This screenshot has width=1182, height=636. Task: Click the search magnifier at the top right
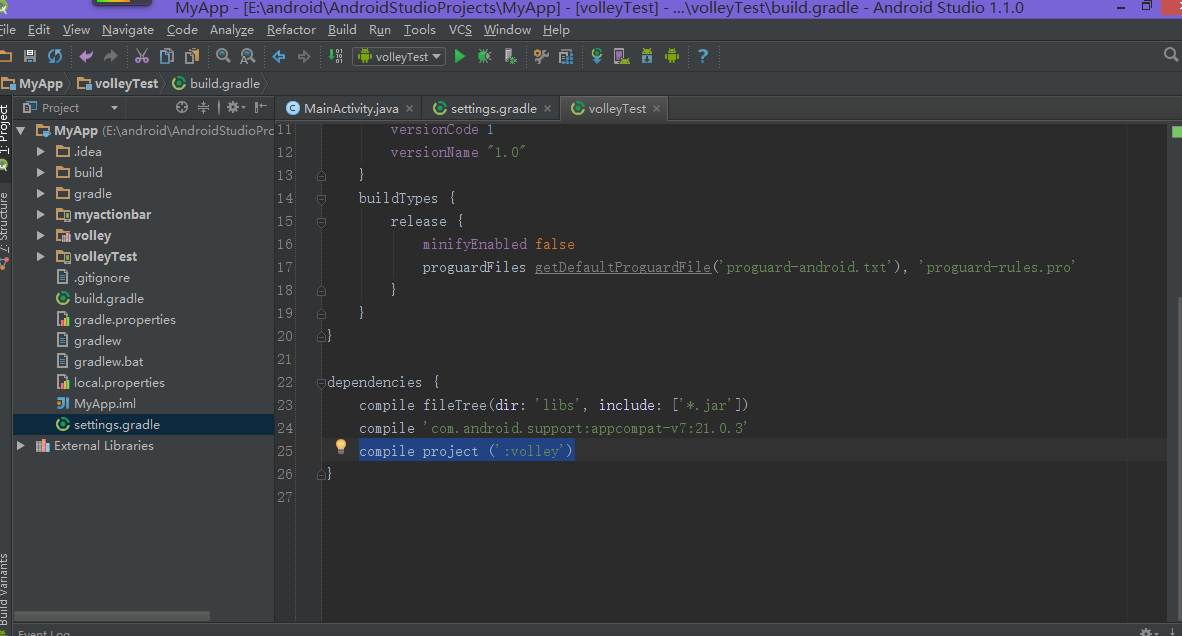(x=1171, y=55)
